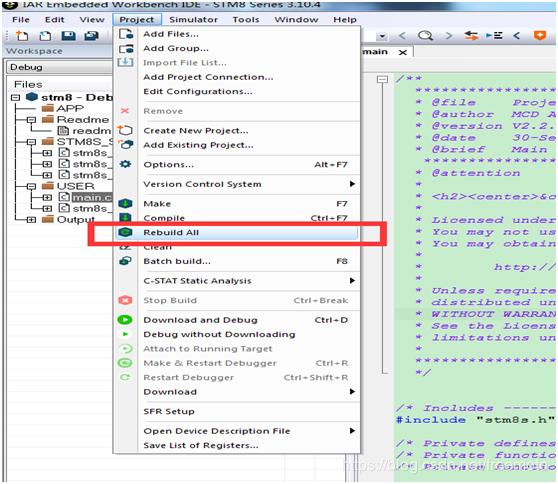
Task: Select SFR Setup entry
Action: [x=237, y=411]
